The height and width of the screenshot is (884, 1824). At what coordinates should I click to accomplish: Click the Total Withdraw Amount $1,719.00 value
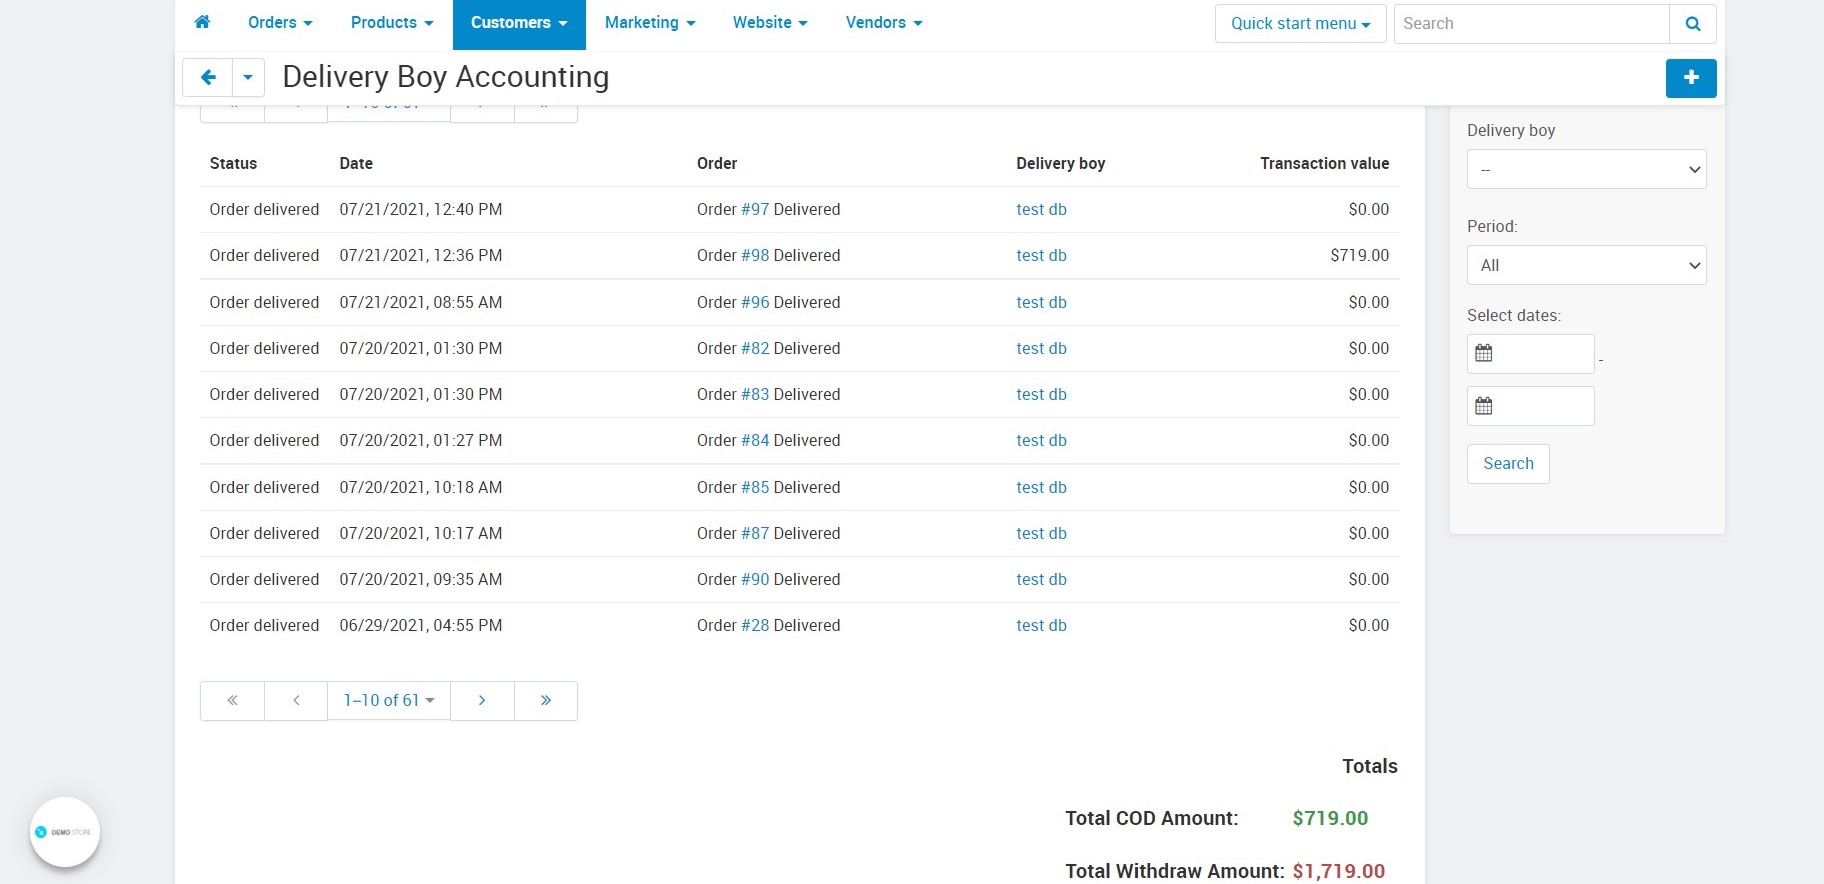pyautogui.click(x=1338, y=871)
